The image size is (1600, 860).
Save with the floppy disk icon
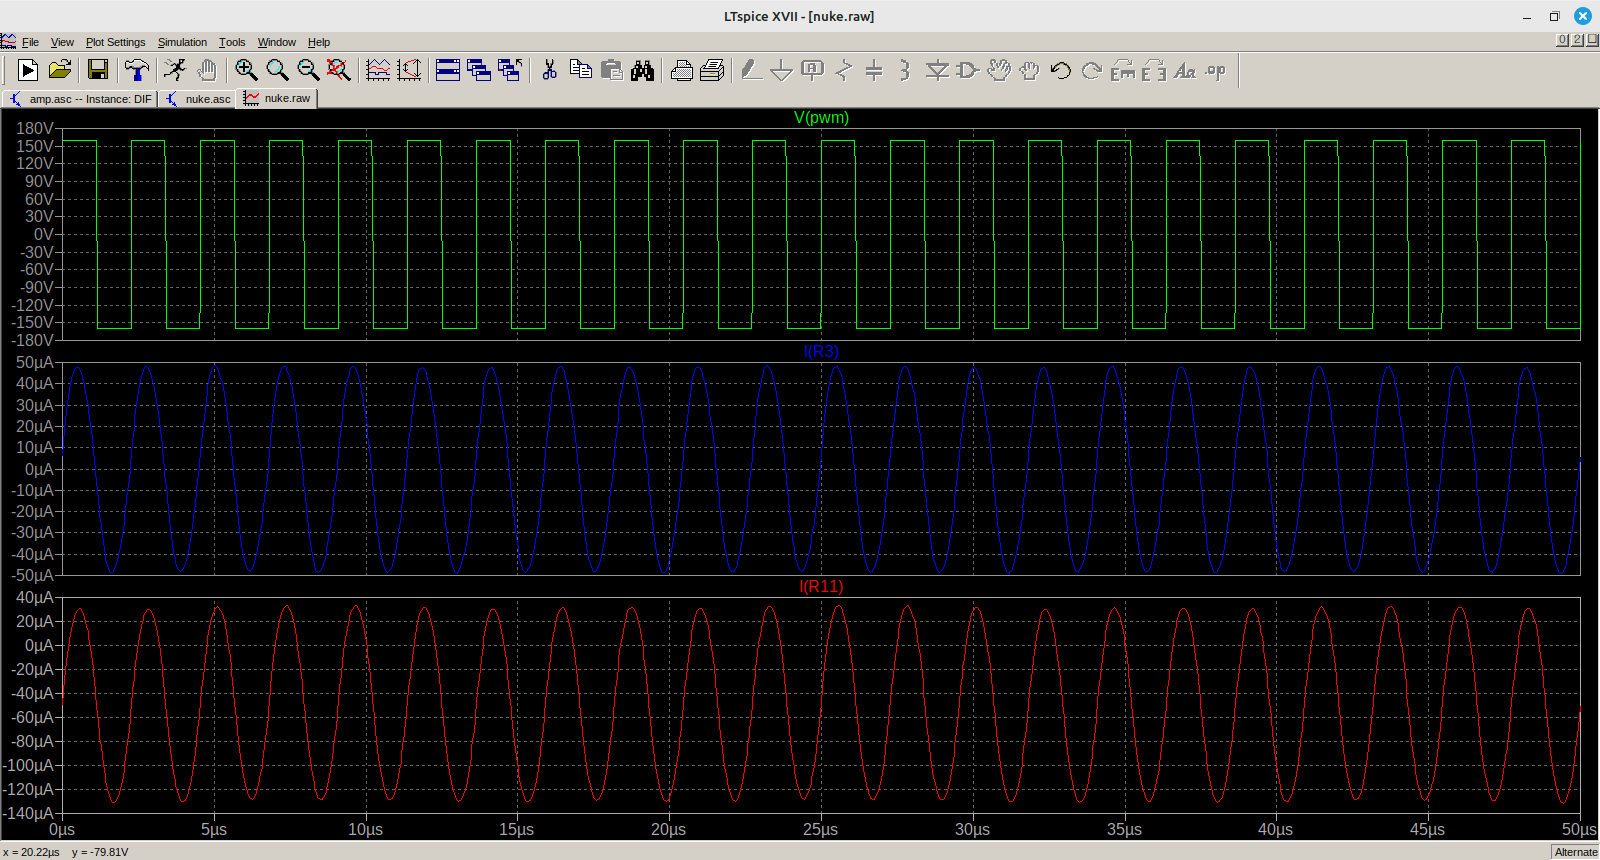(98, 70)
